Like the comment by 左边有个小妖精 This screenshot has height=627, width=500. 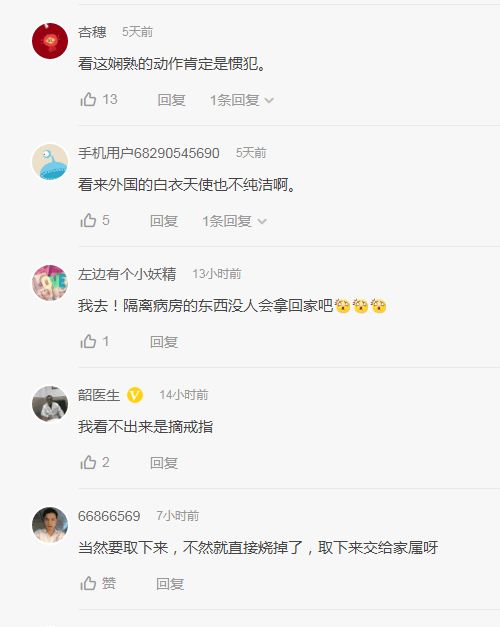95,341
